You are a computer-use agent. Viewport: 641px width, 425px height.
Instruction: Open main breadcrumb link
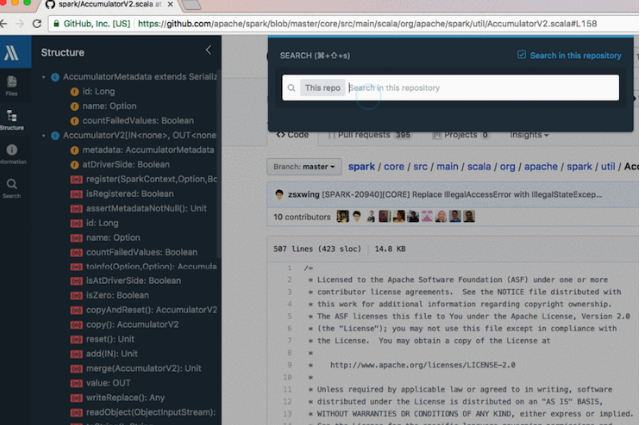[447, 167]
